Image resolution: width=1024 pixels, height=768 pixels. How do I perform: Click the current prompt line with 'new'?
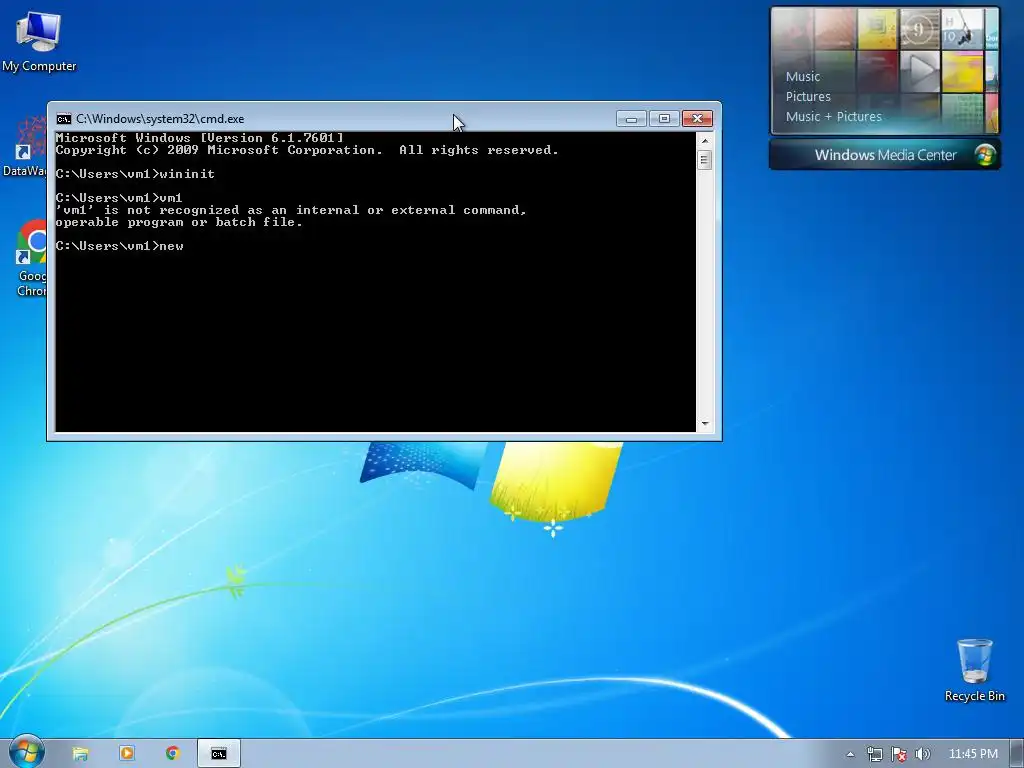click(120, 246)
